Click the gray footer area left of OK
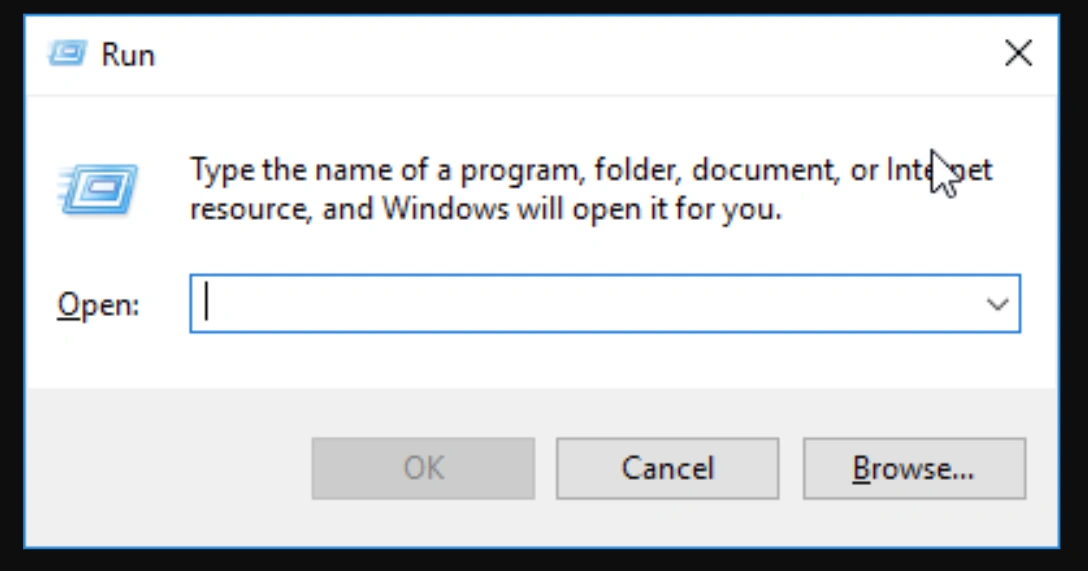 pyautogui.click(x=167, y=468)
